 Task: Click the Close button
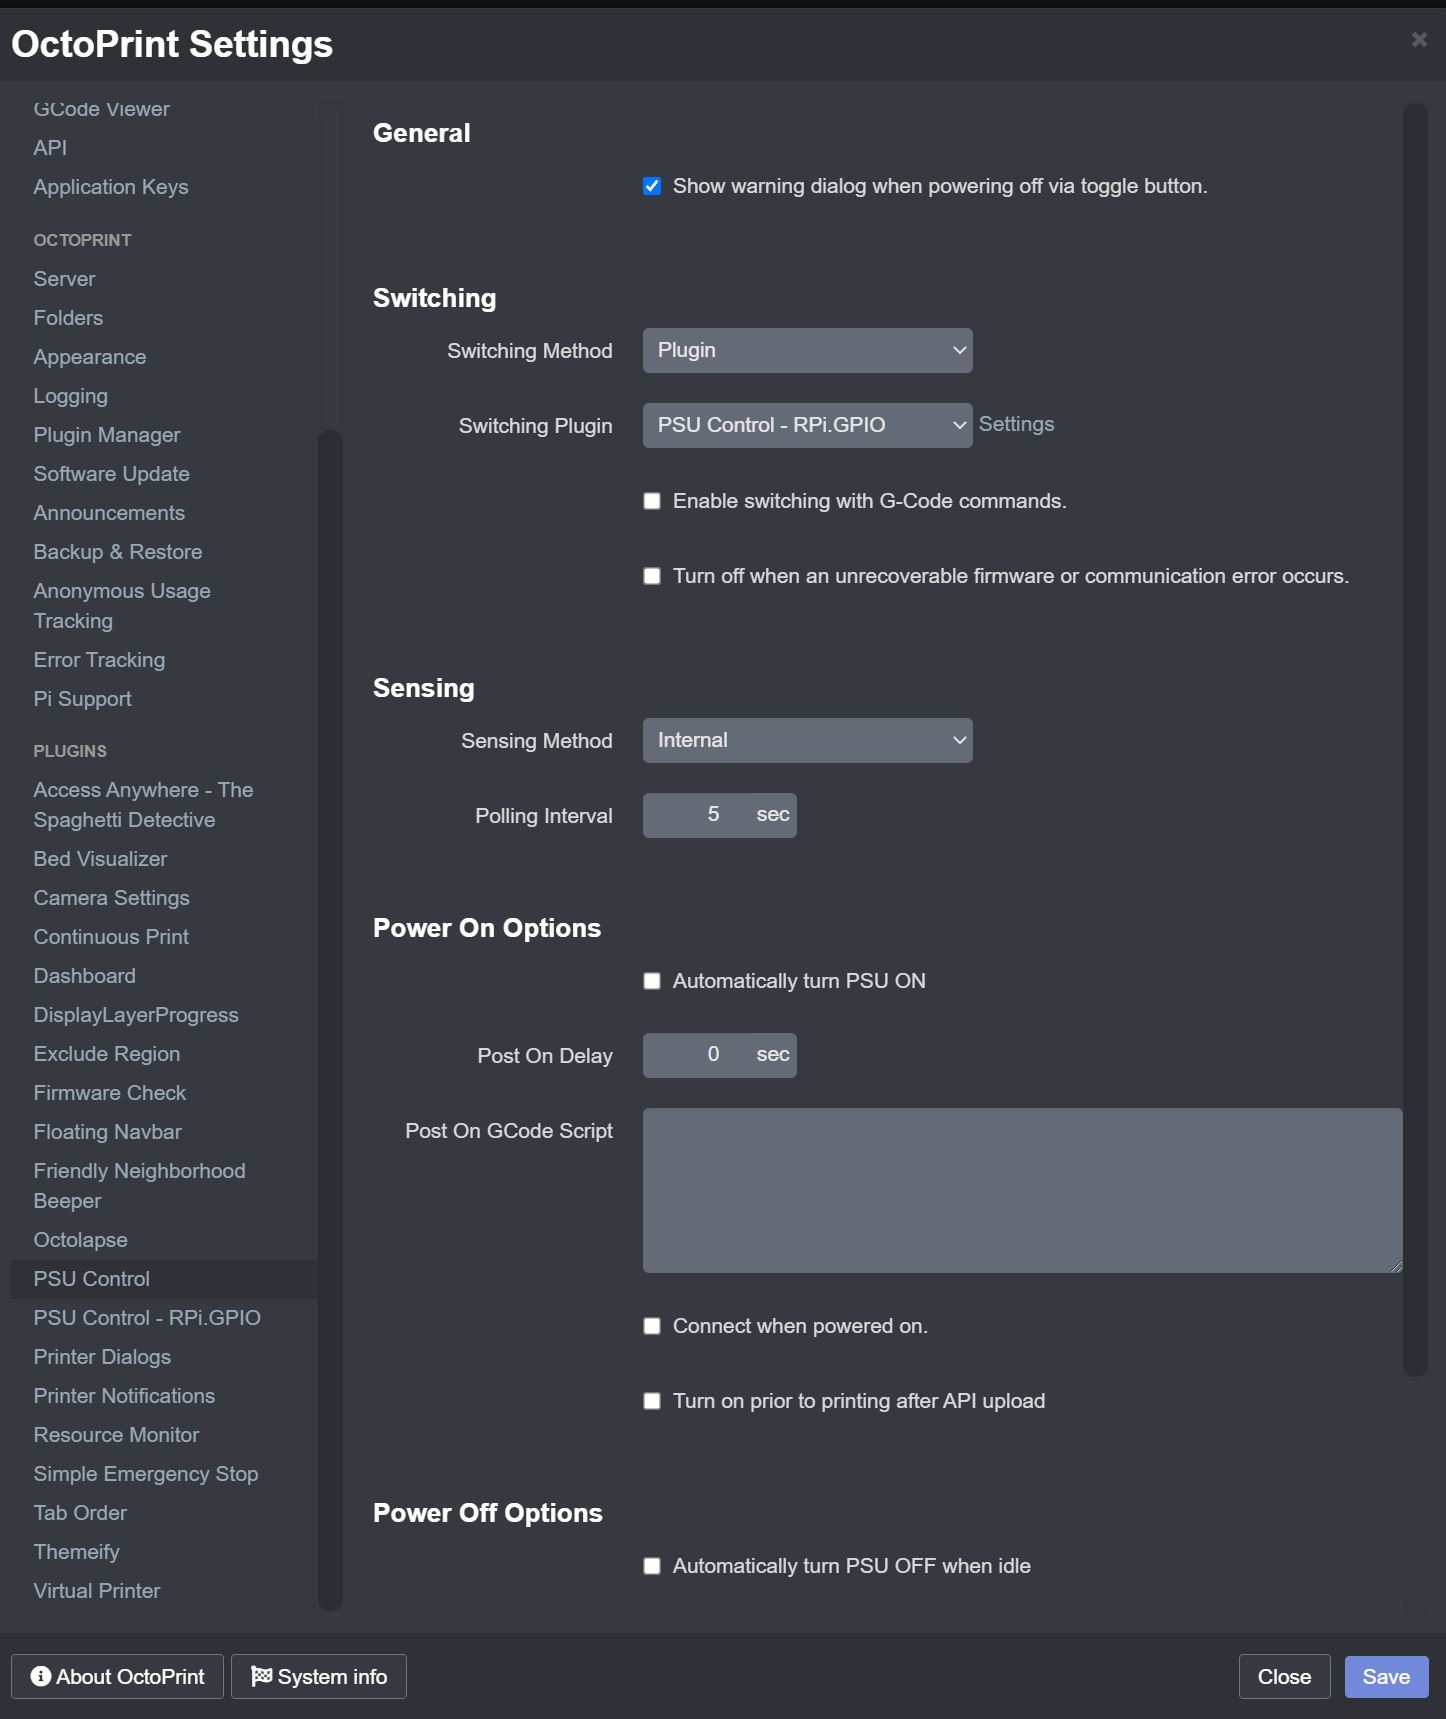1284,1677
